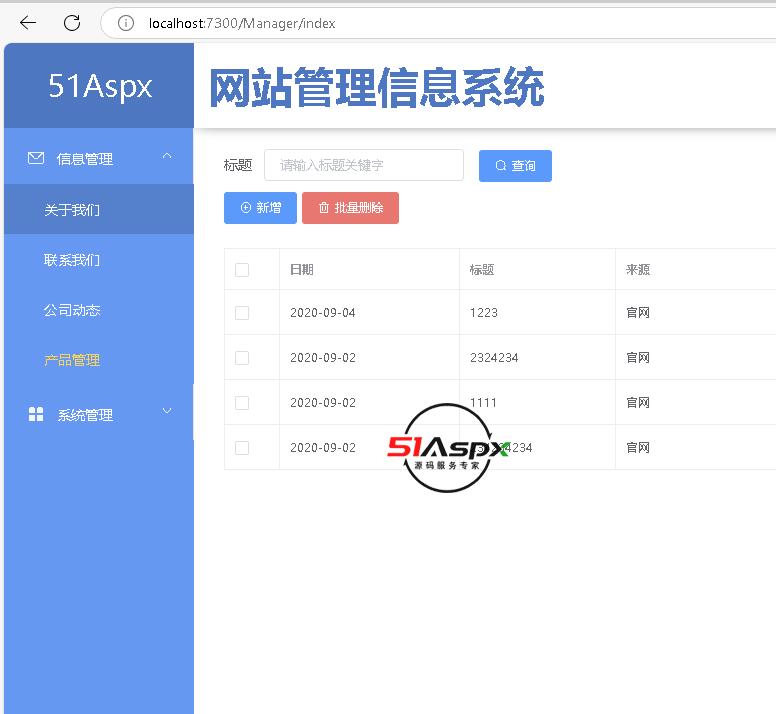776x714 pixels.
Task: Toggle the select-all checkbox in table header
Action: (242, 270)
